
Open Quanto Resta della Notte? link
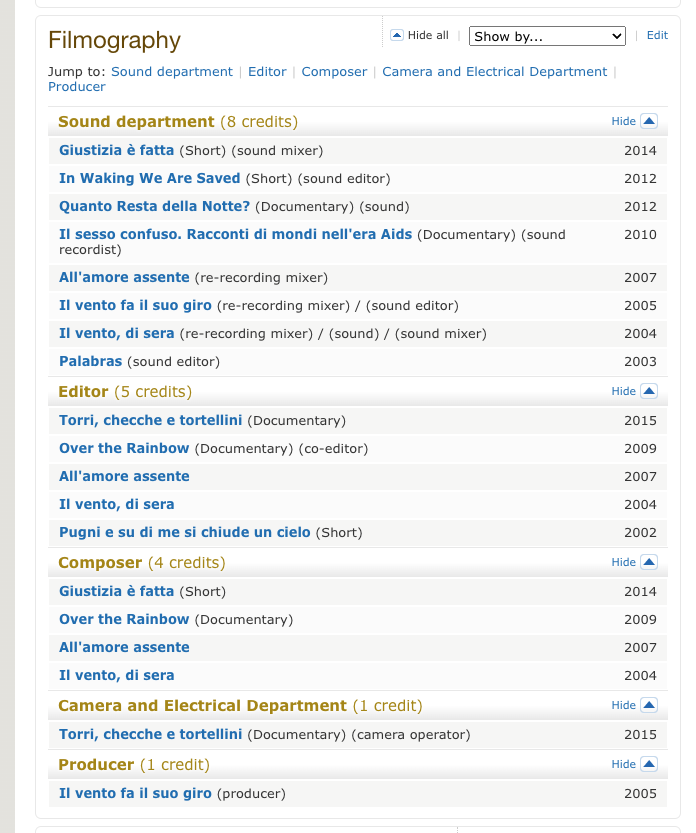(154, 207)
